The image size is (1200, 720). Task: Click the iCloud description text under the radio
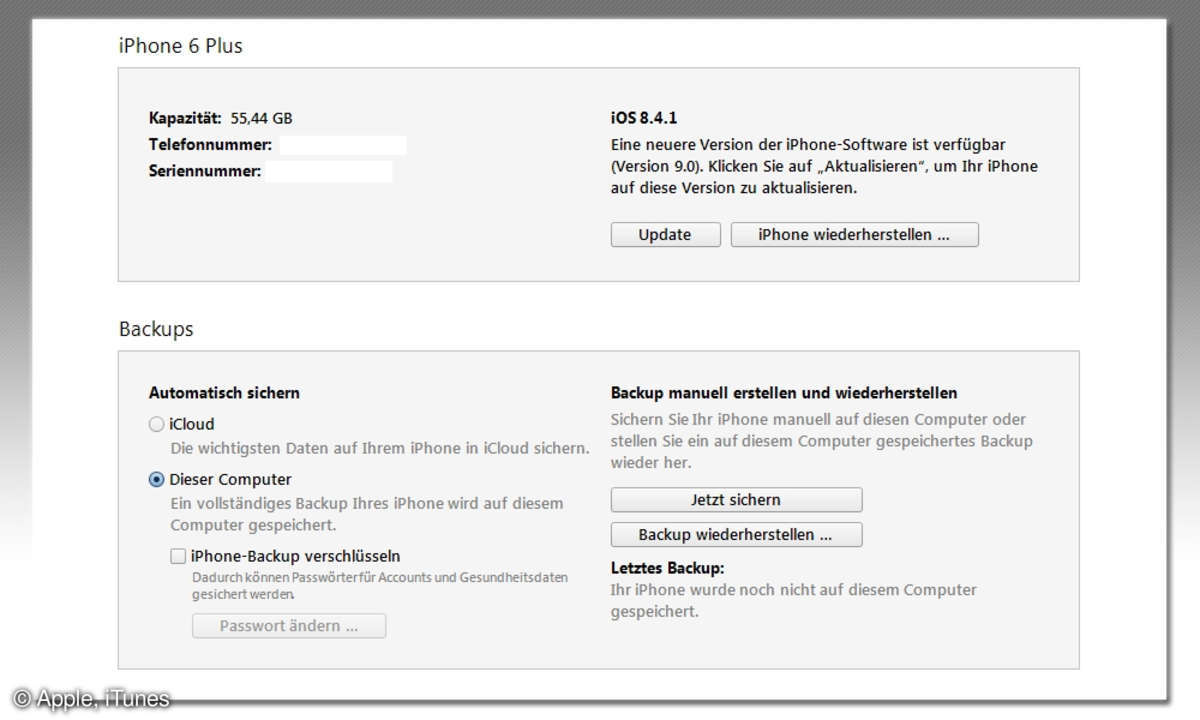379,448
